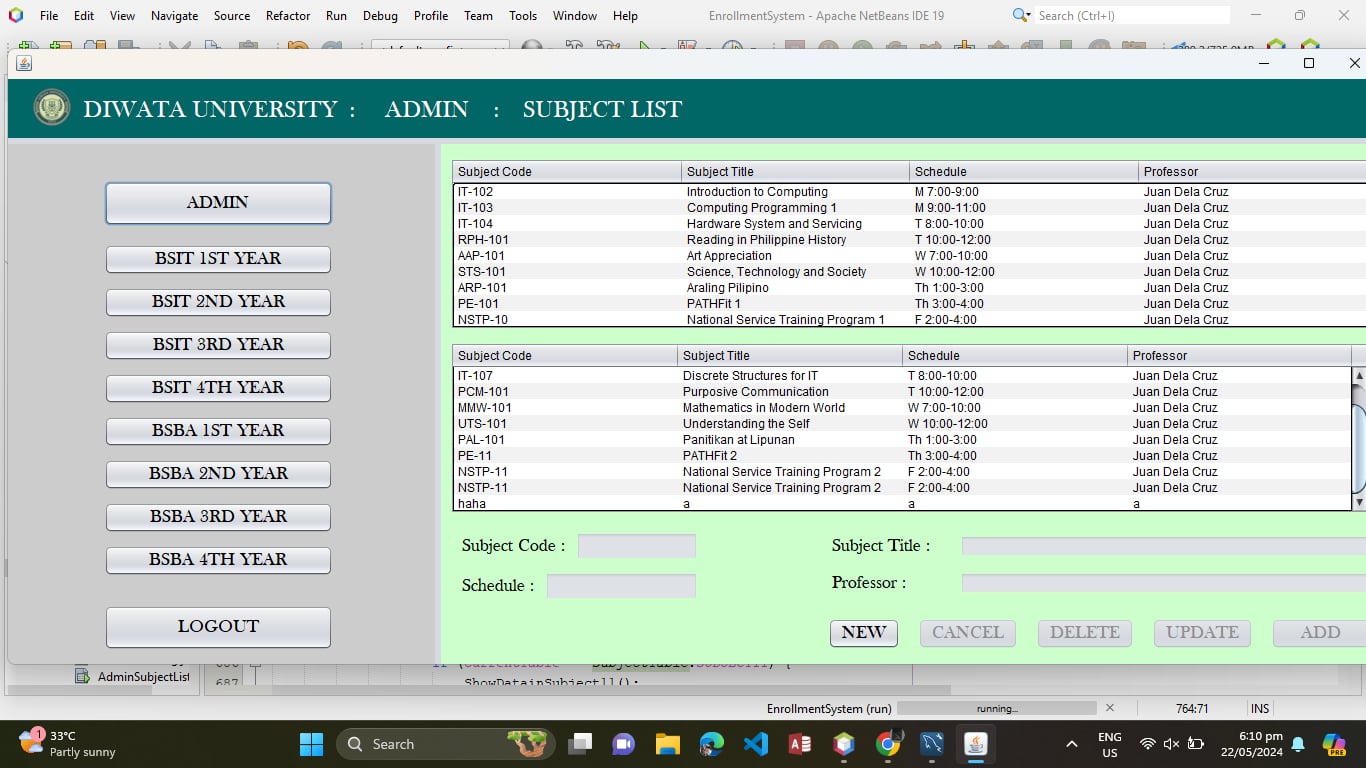Open the Tools menu

[x=523, y=15]
